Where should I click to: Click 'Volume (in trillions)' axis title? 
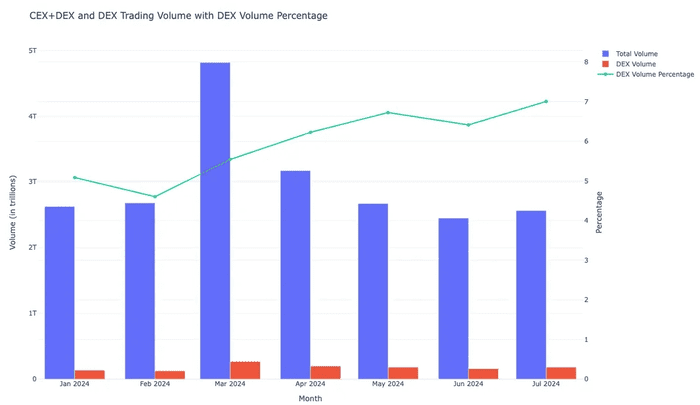click(12, 212)
